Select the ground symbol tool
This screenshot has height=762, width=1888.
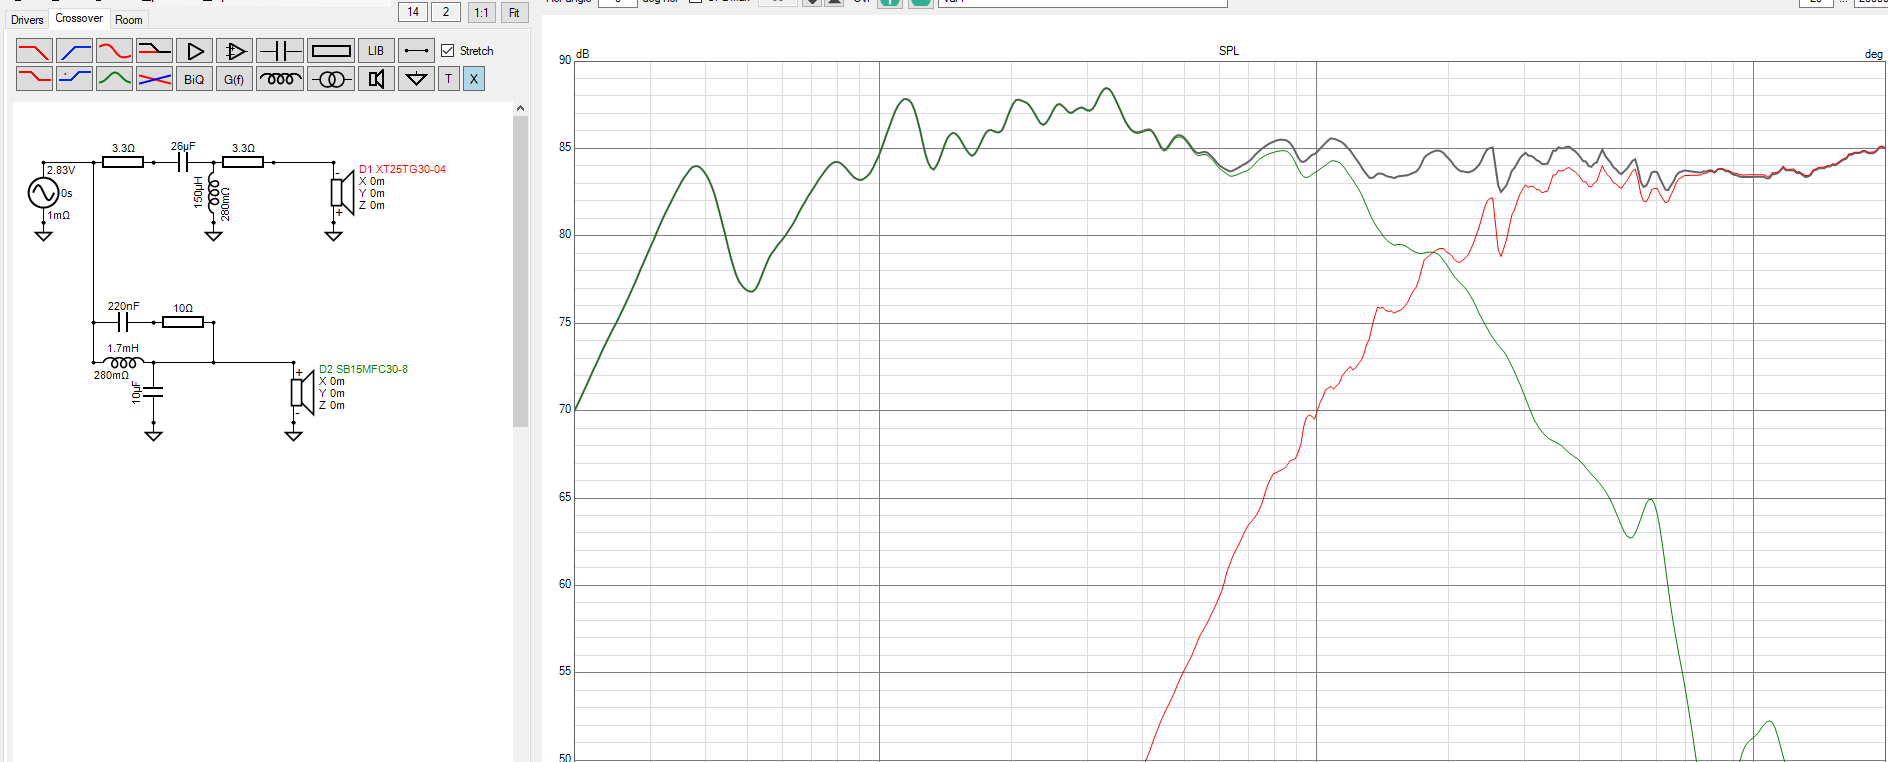click(x=416, y=78)
